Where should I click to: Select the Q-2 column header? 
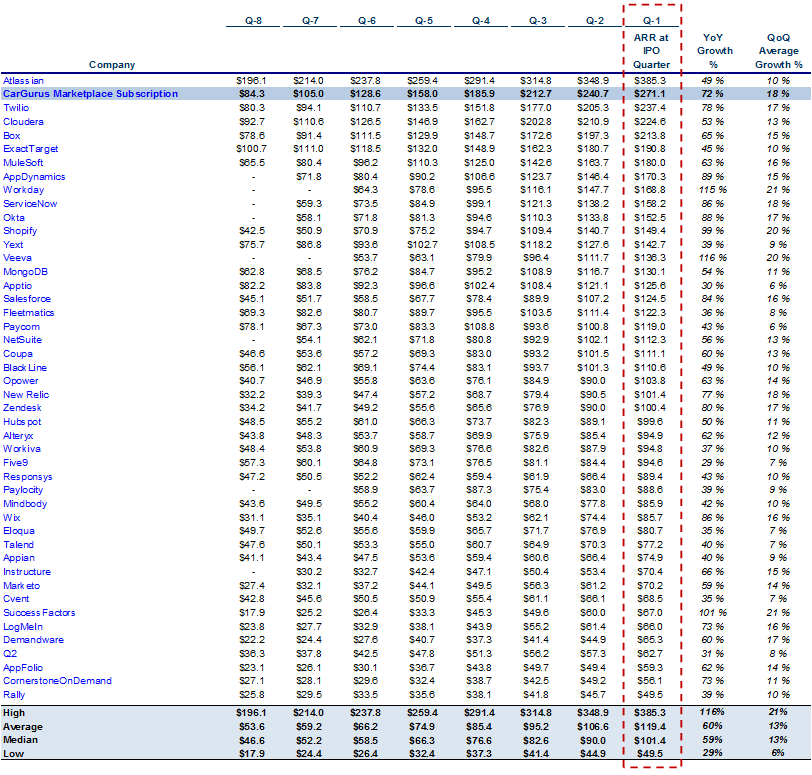click(x=594, y=21)
